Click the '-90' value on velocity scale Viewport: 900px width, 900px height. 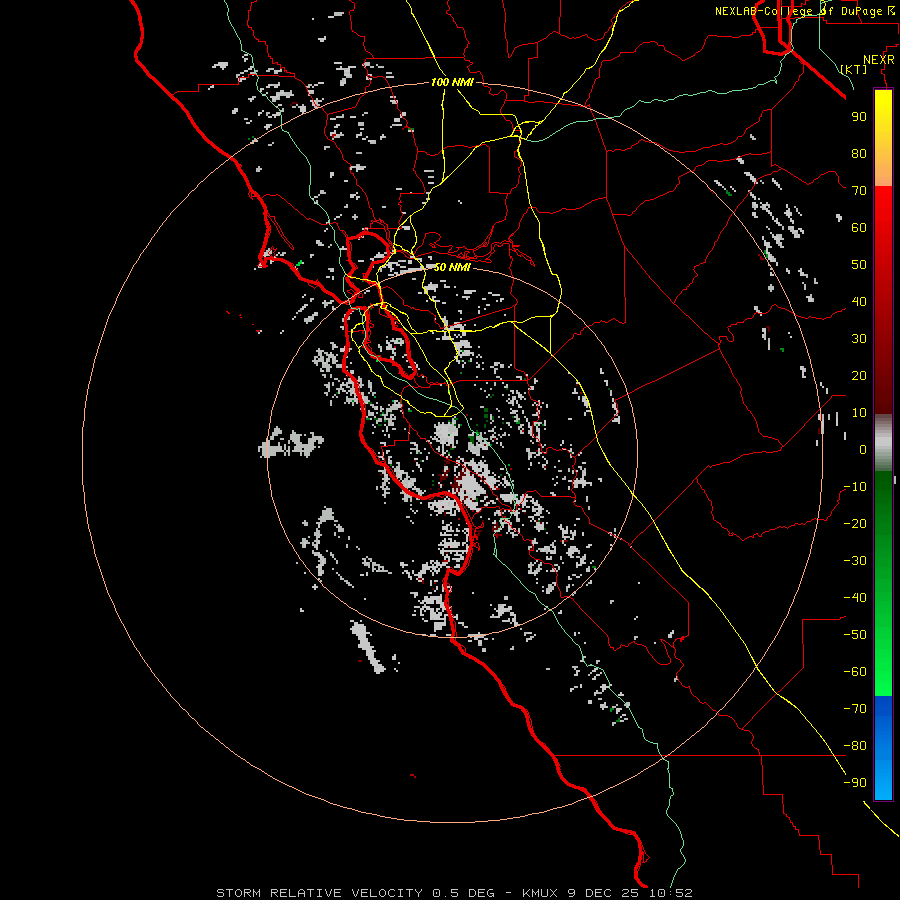click(x=855, y=783)
